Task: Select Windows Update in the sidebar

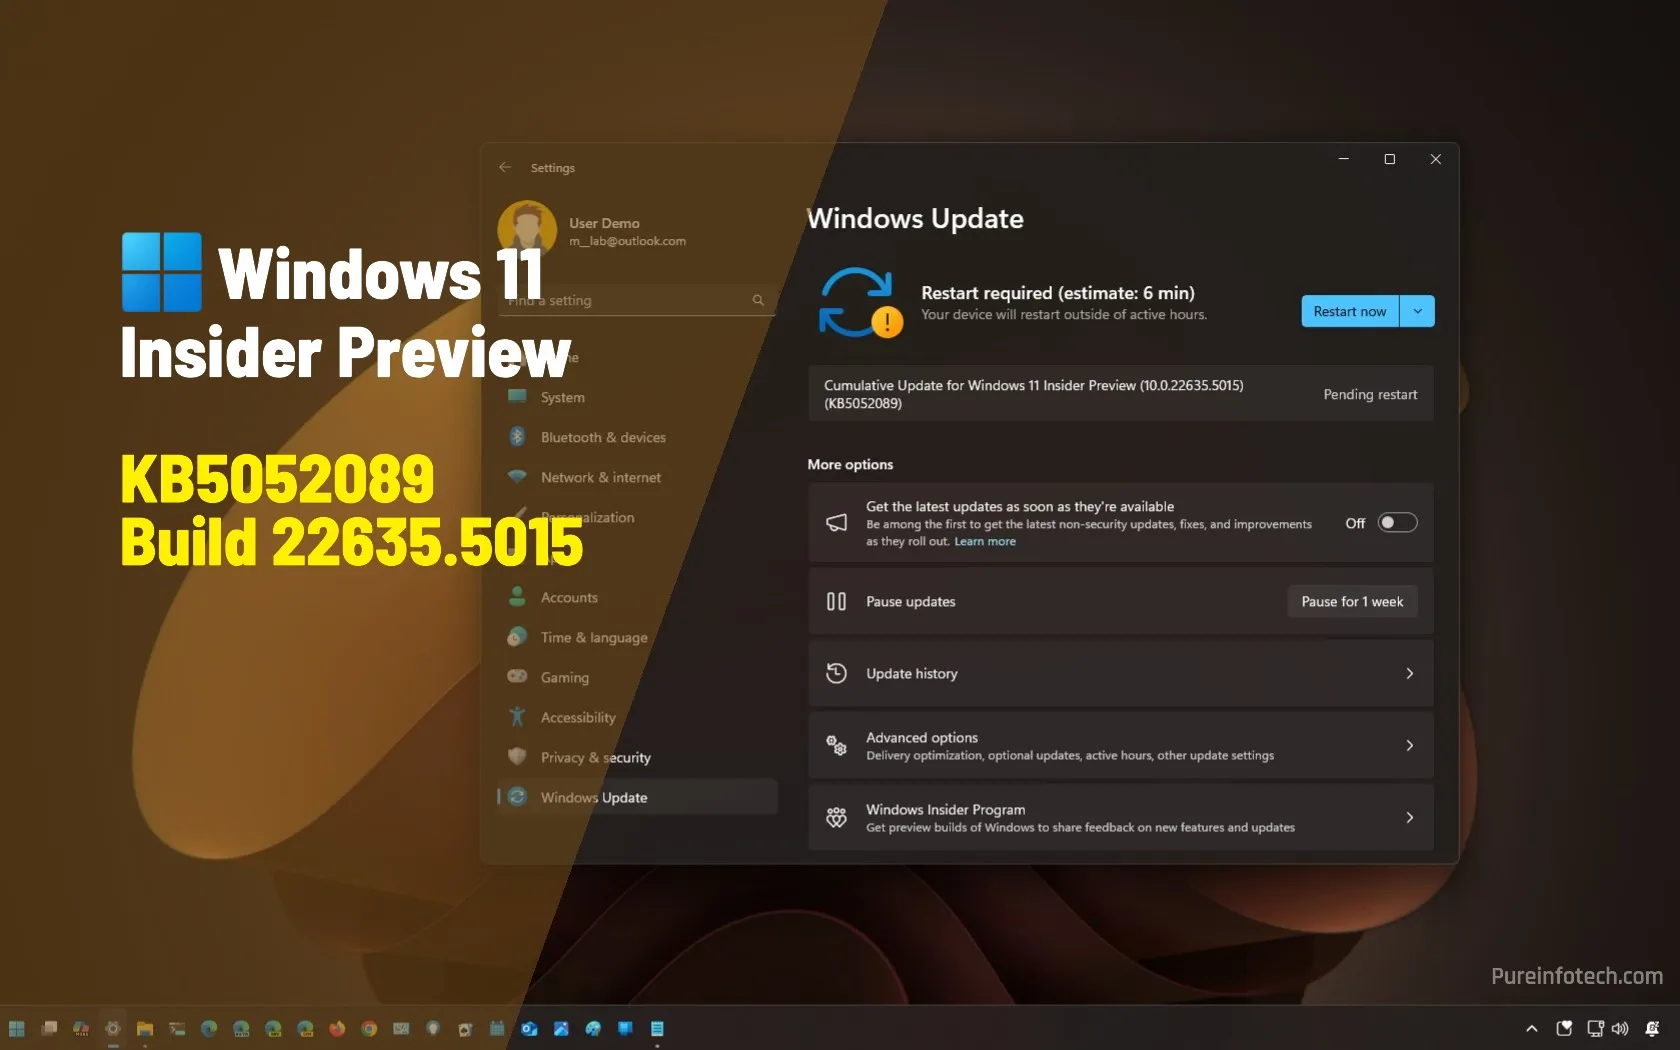Action: click(x=592, y=797)
